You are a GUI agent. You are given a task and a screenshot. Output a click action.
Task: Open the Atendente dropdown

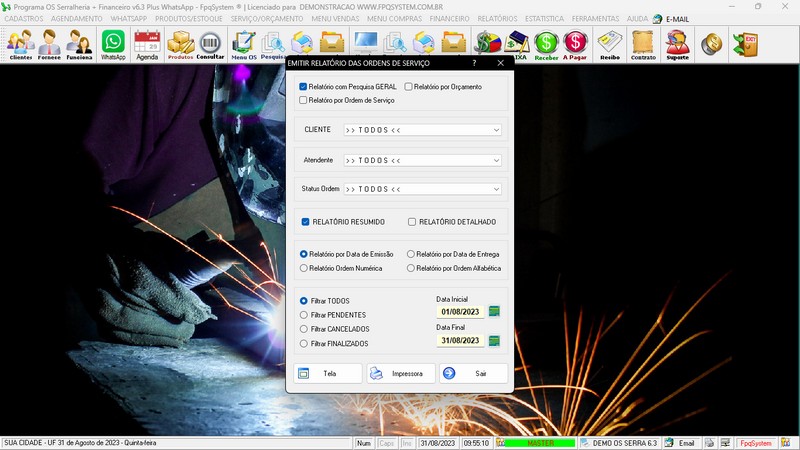tap(496, 160)
